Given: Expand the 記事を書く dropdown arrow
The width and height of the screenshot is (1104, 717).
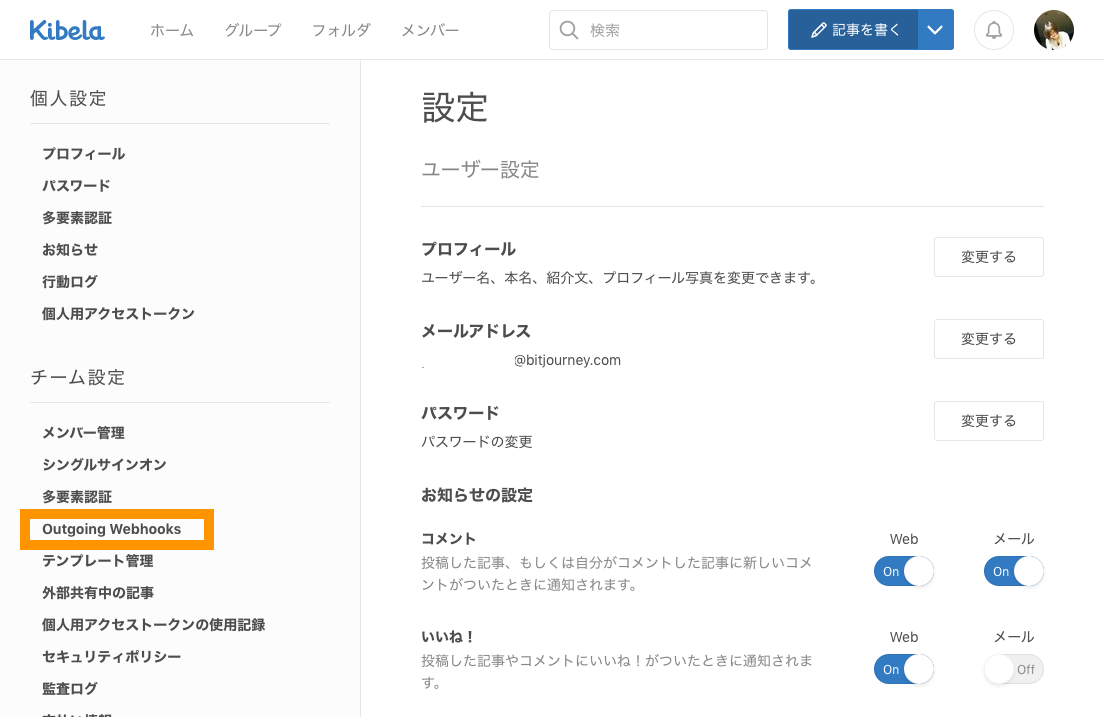Looking at the screenshot, I should pyautogui.click(x=935, y=30).
